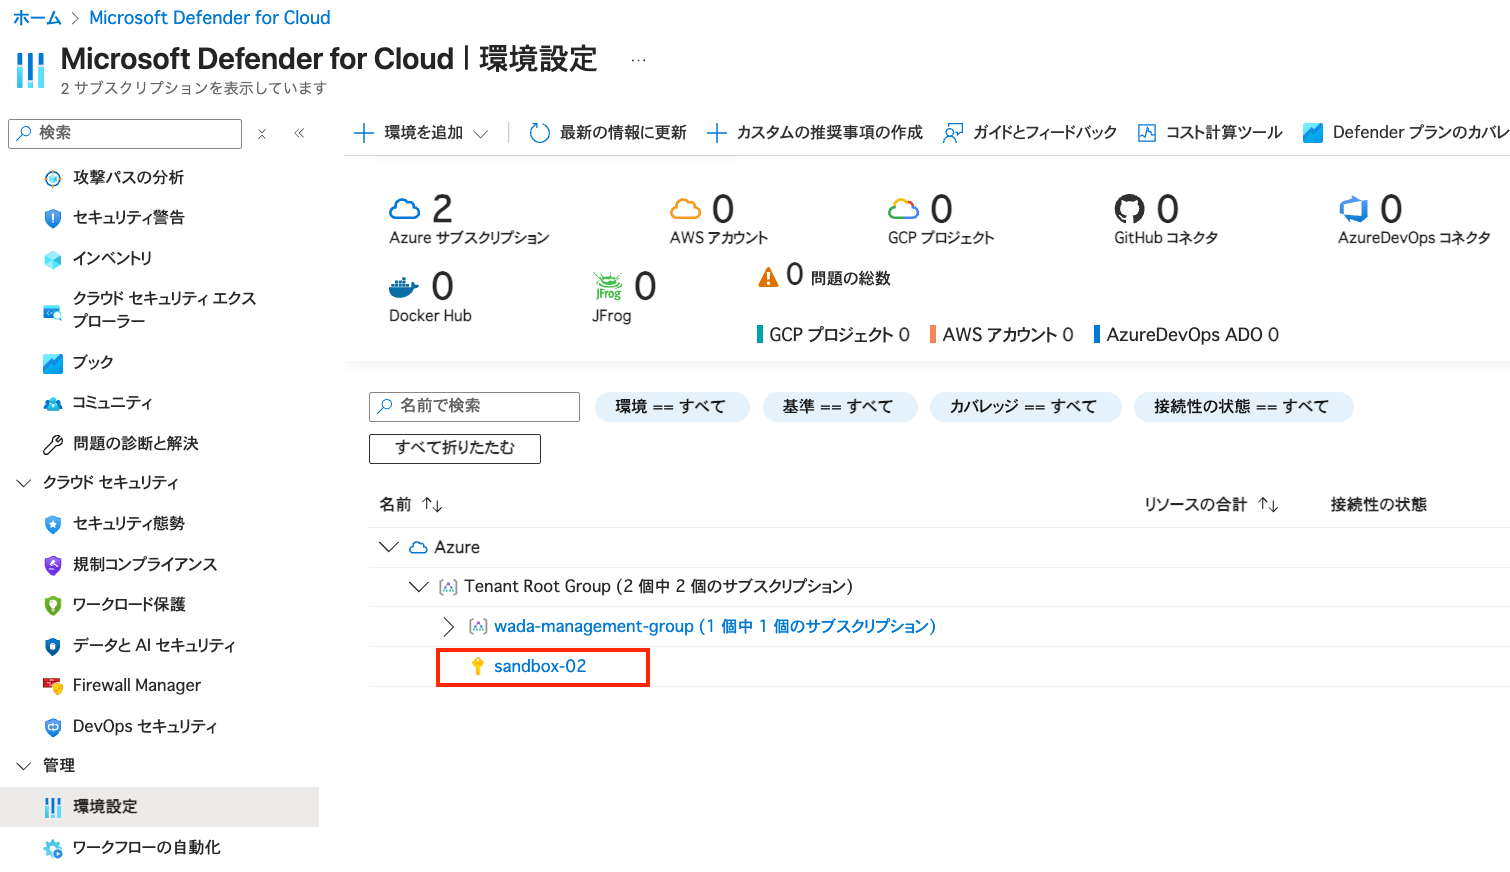This screenshot has height=872, width=1510.
Task: Click the Data and AI security icon
Action: click(x=53, y=646)
